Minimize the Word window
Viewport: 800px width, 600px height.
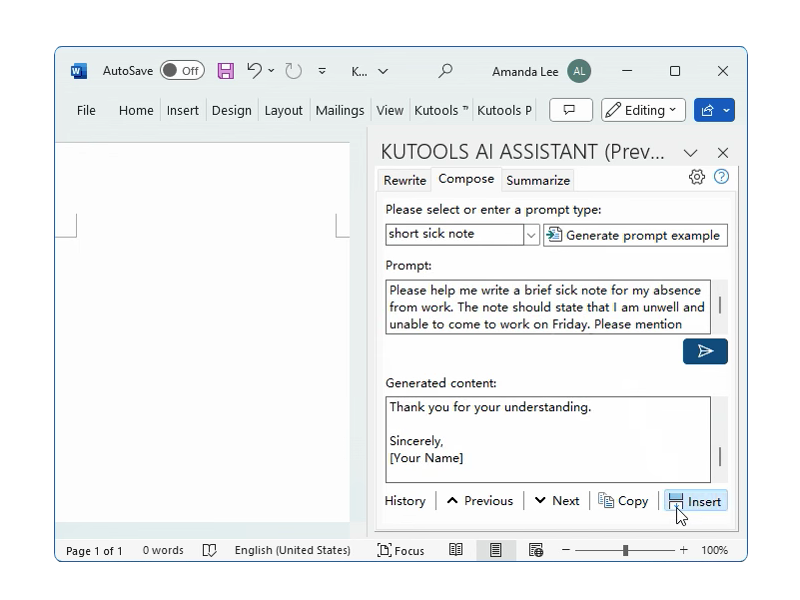pyautogui.click(x=627, y=71)
